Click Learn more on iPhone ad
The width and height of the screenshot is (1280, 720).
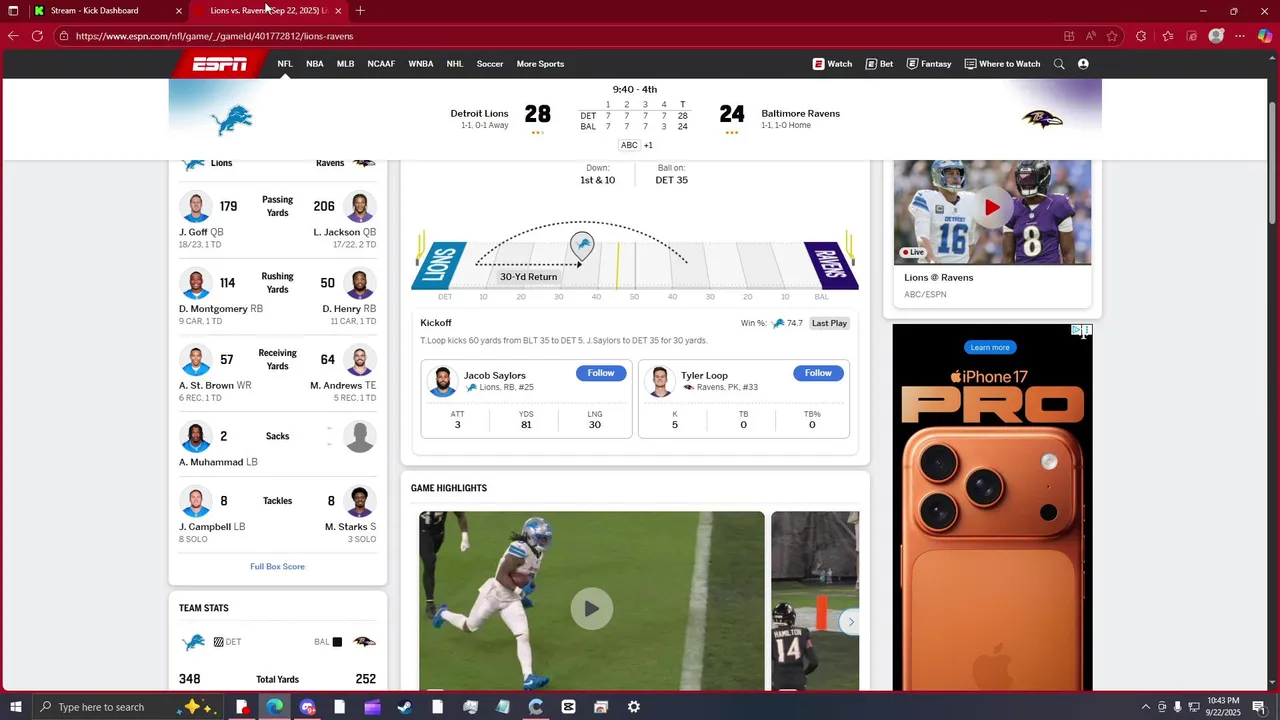[x=990, y=347]
